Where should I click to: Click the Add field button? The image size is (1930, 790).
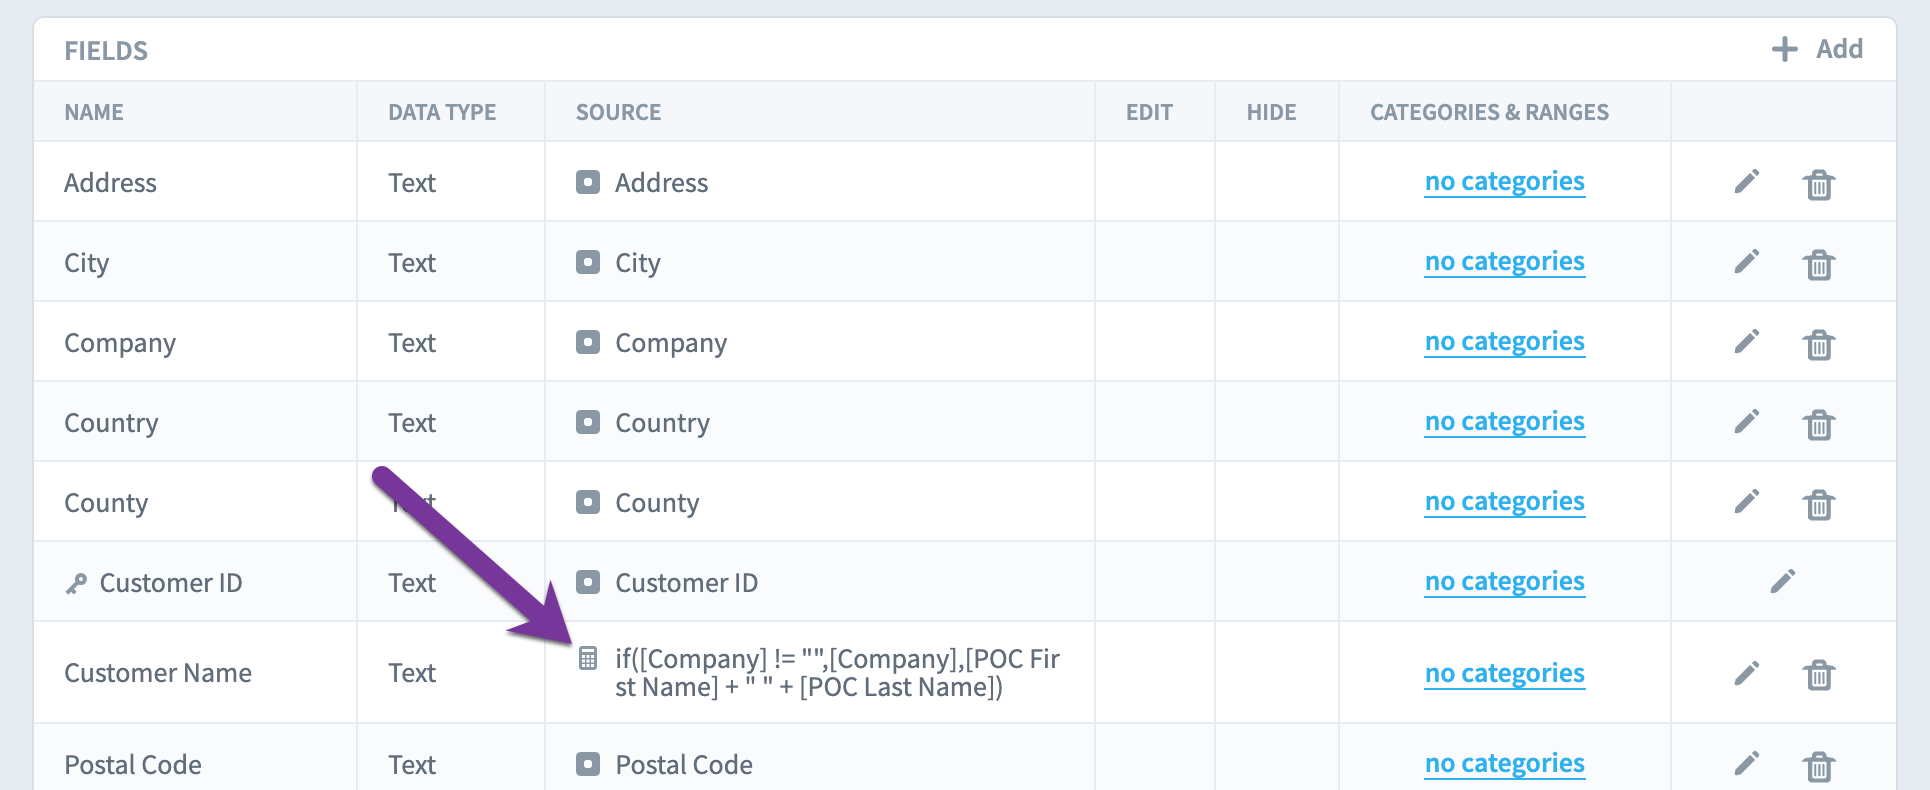click(1817, 49)
